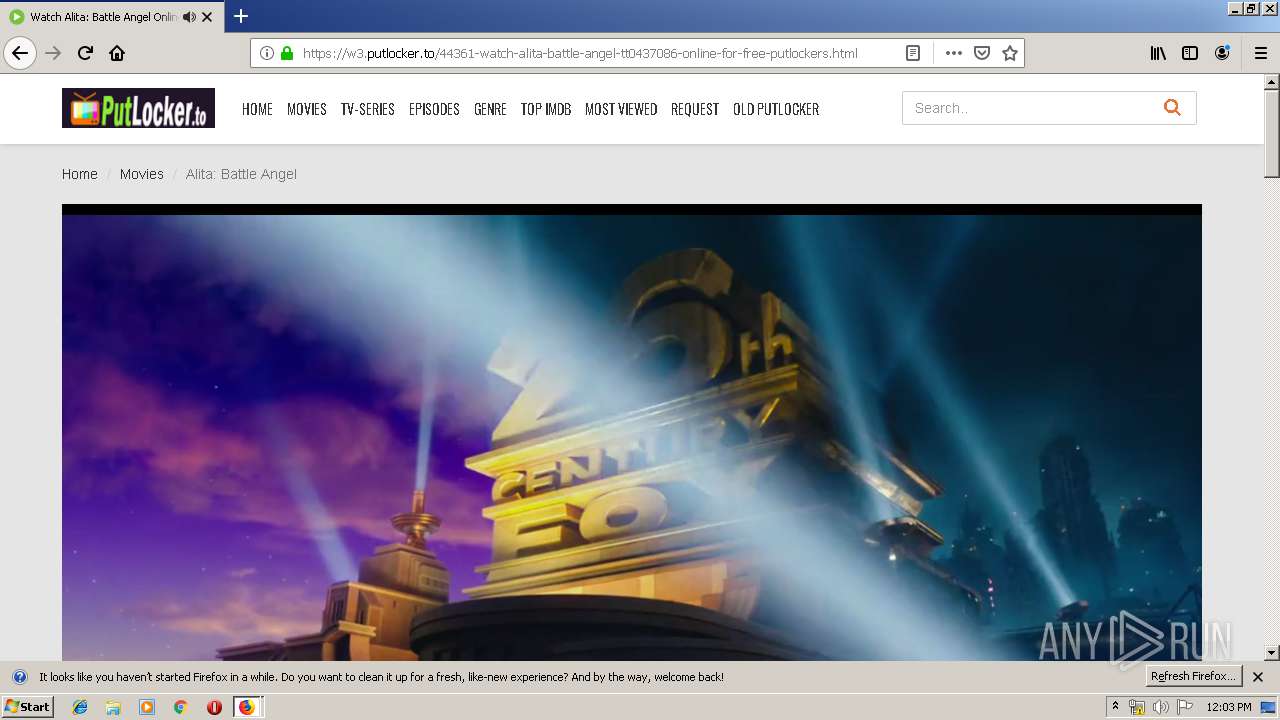Click the notification bar info icon
1280x720 pixels.
click(19, 677)
